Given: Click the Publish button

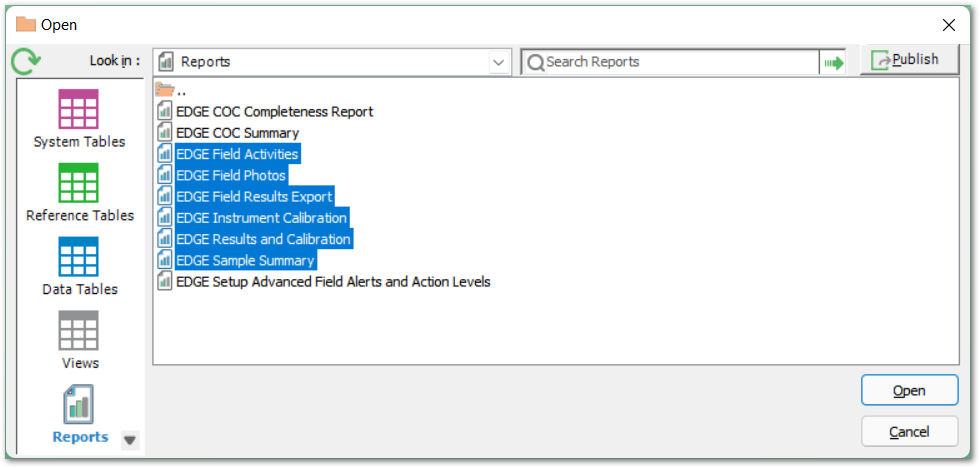Looking at the screenshot, I should (x=909, y=60).
